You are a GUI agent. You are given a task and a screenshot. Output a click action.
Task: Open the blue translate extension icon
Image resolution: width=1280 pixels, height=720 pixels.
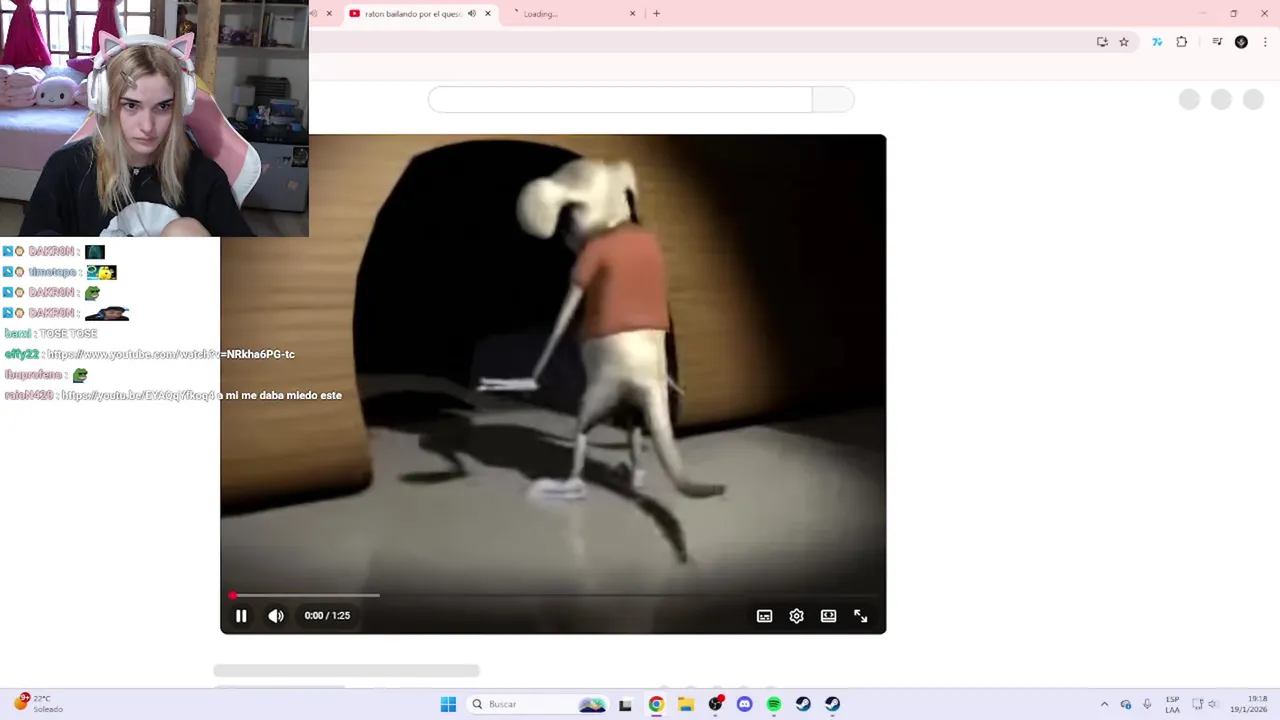[x=1157, y=42]
